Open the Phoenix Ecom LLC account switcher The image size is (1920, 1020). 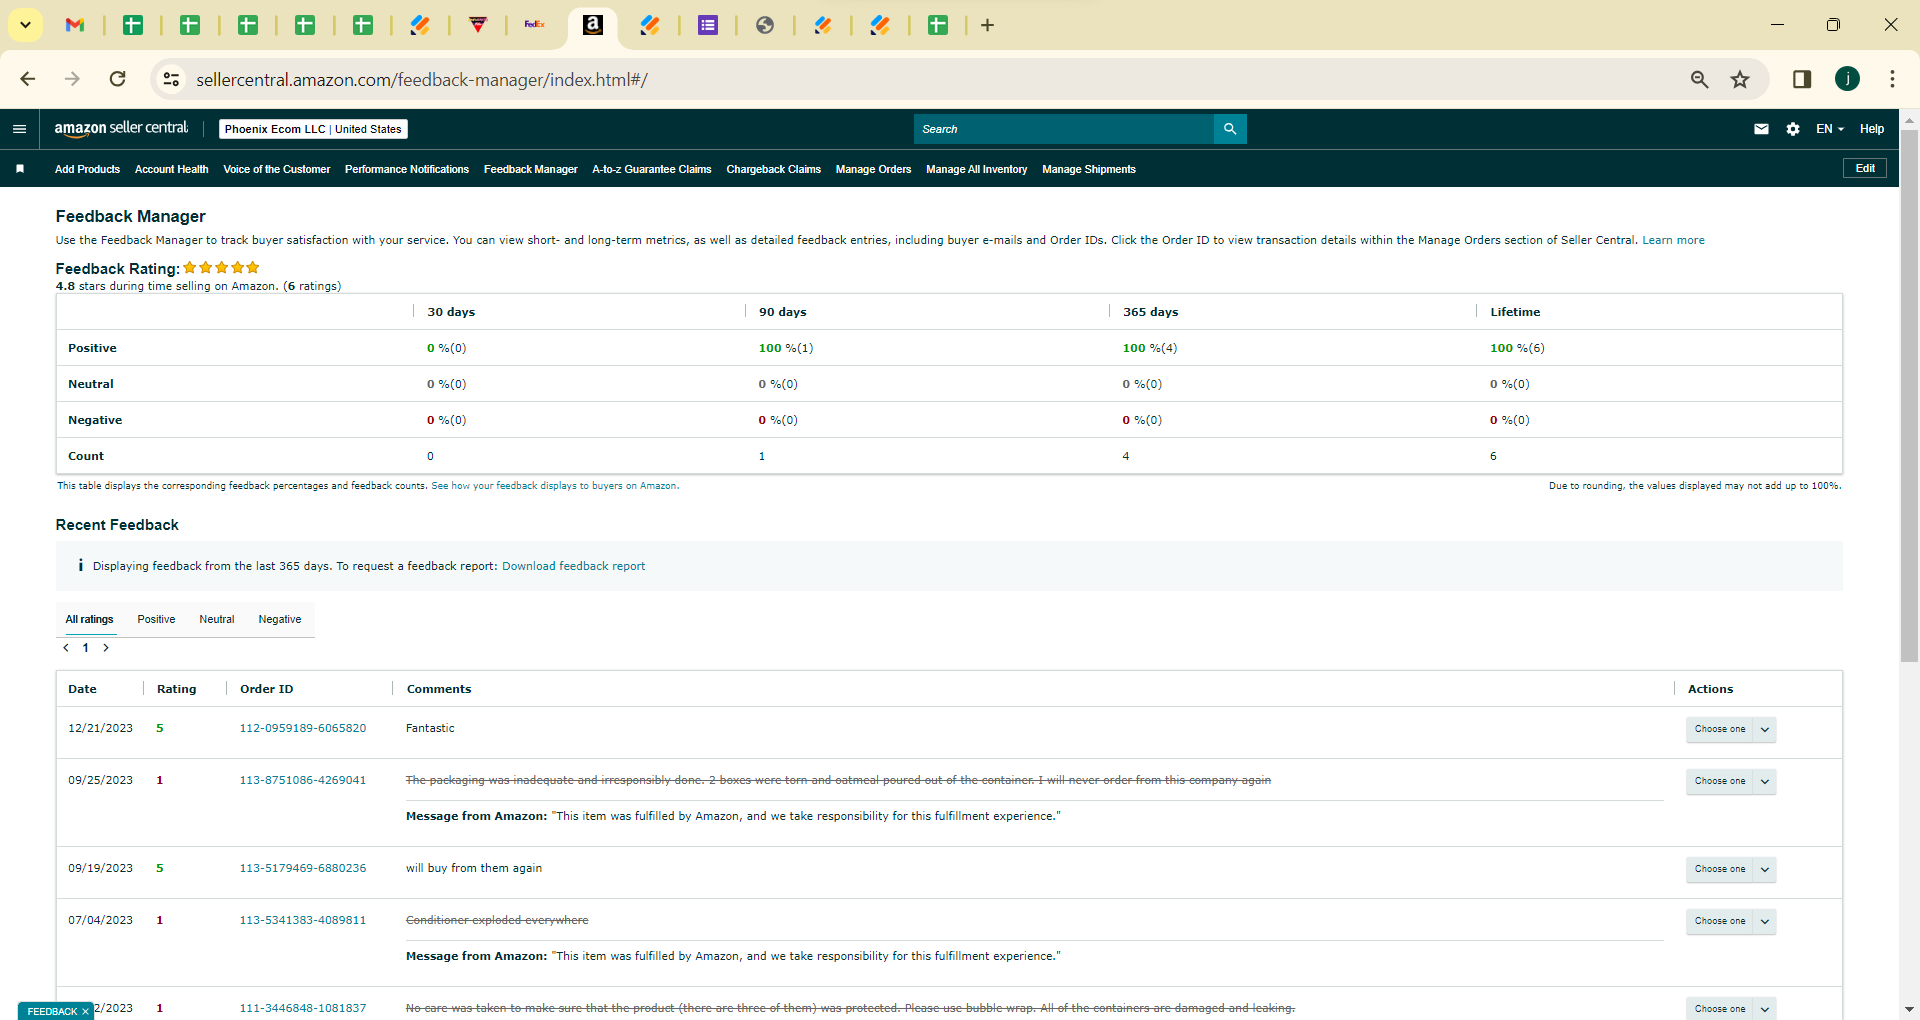point(313,129)
